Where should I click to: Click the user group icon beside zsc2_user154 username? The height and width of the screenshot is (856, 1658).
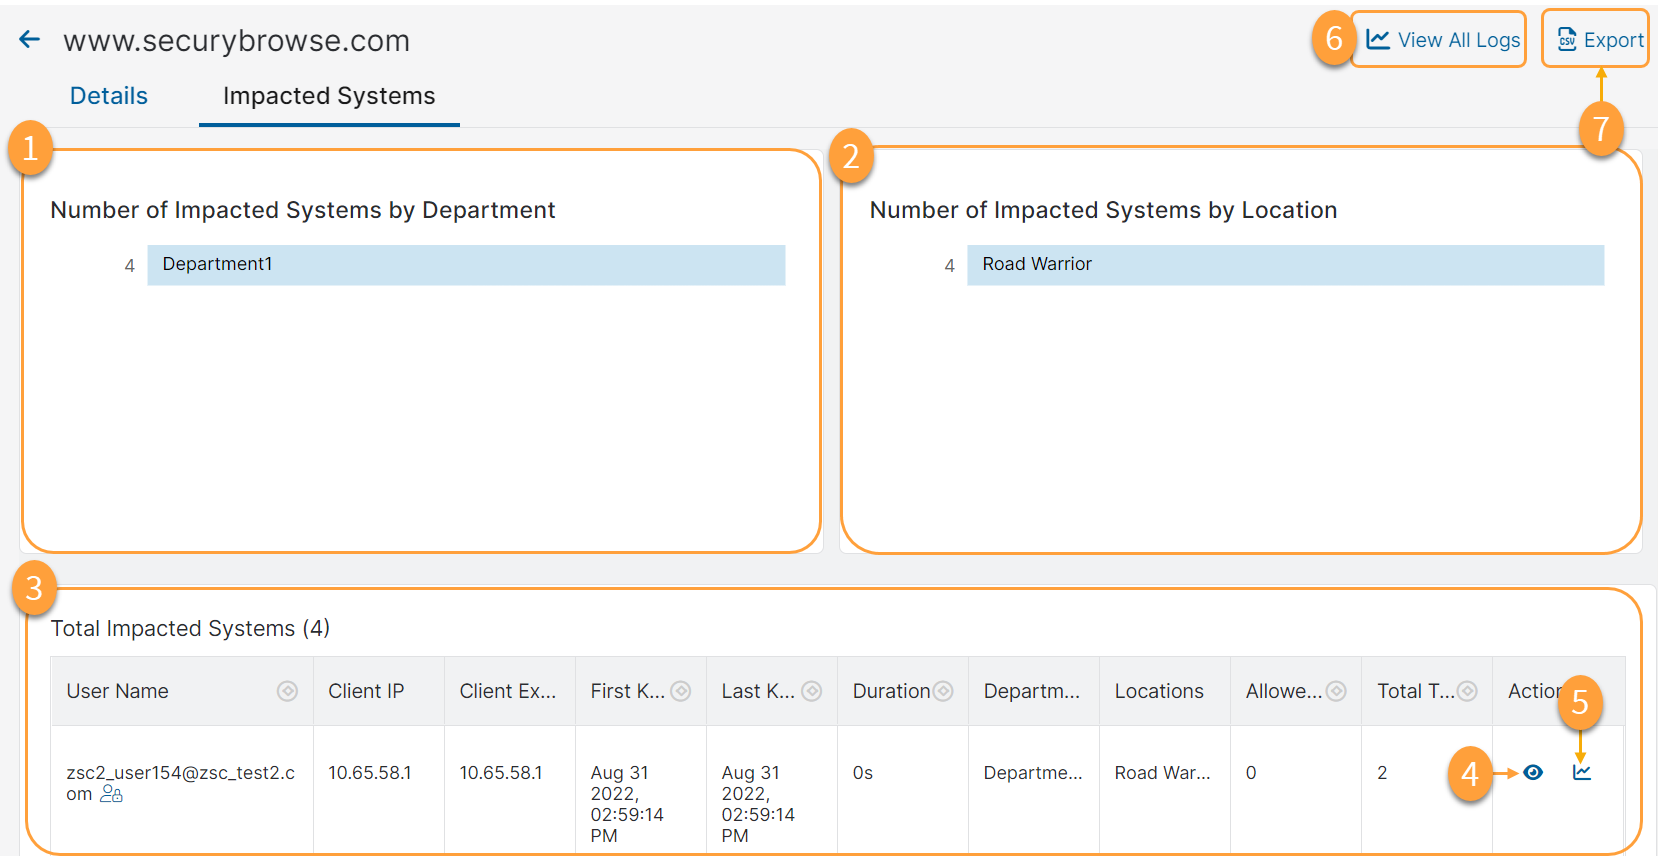[x=111, y=794]
